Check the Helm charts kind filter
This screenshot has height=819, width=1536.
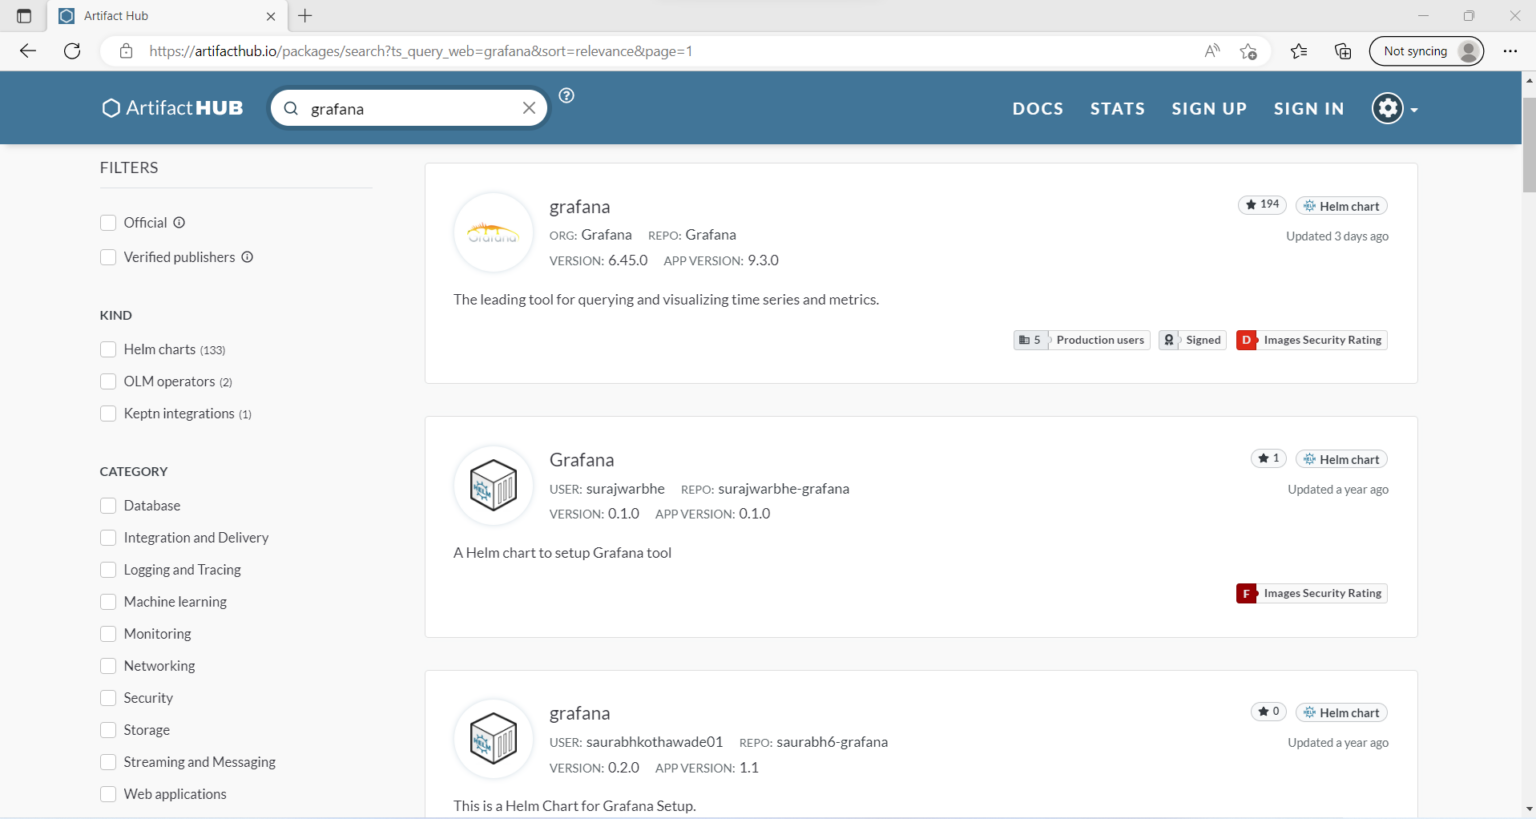108,349
